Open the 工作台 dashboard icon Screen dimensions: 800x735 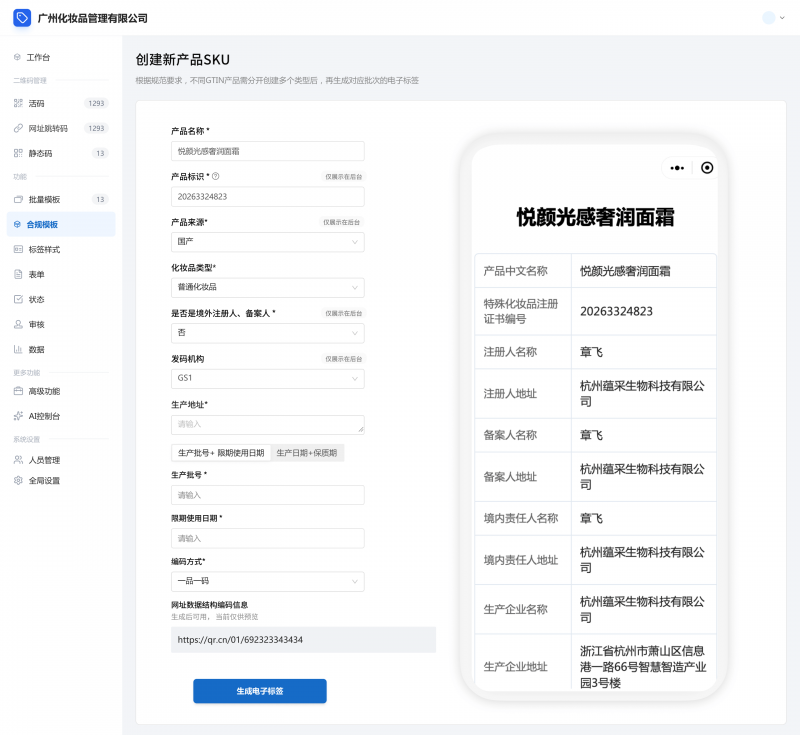point(17,57)
